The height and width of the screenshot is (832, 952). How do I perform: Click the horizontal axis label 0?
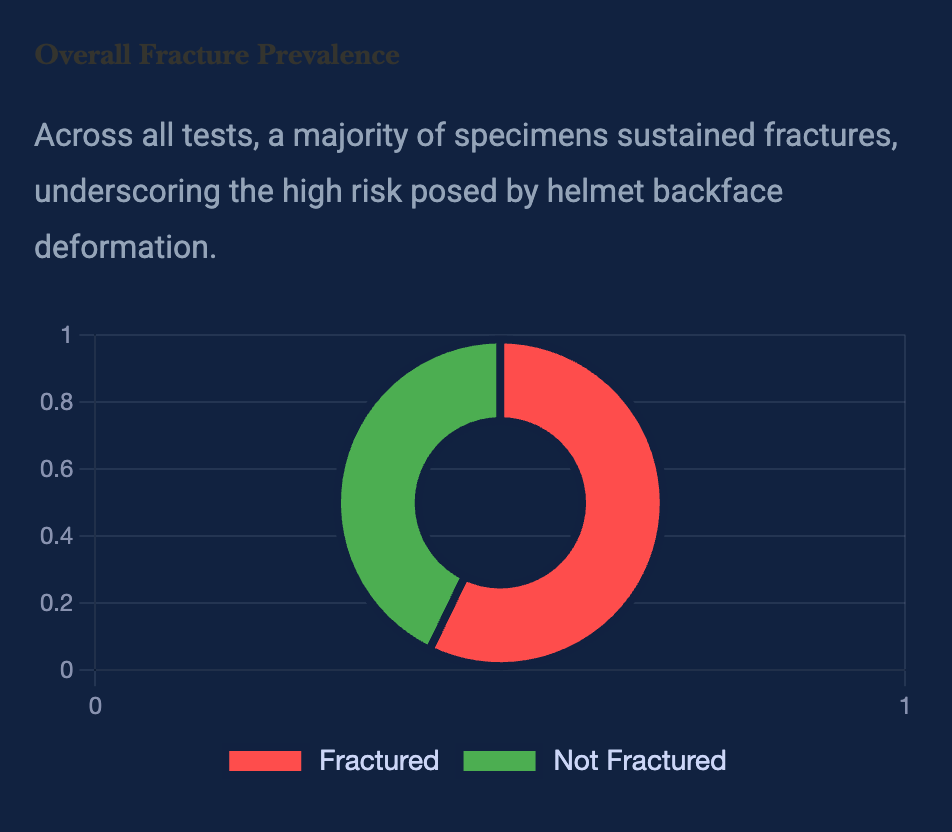(95, 706)
